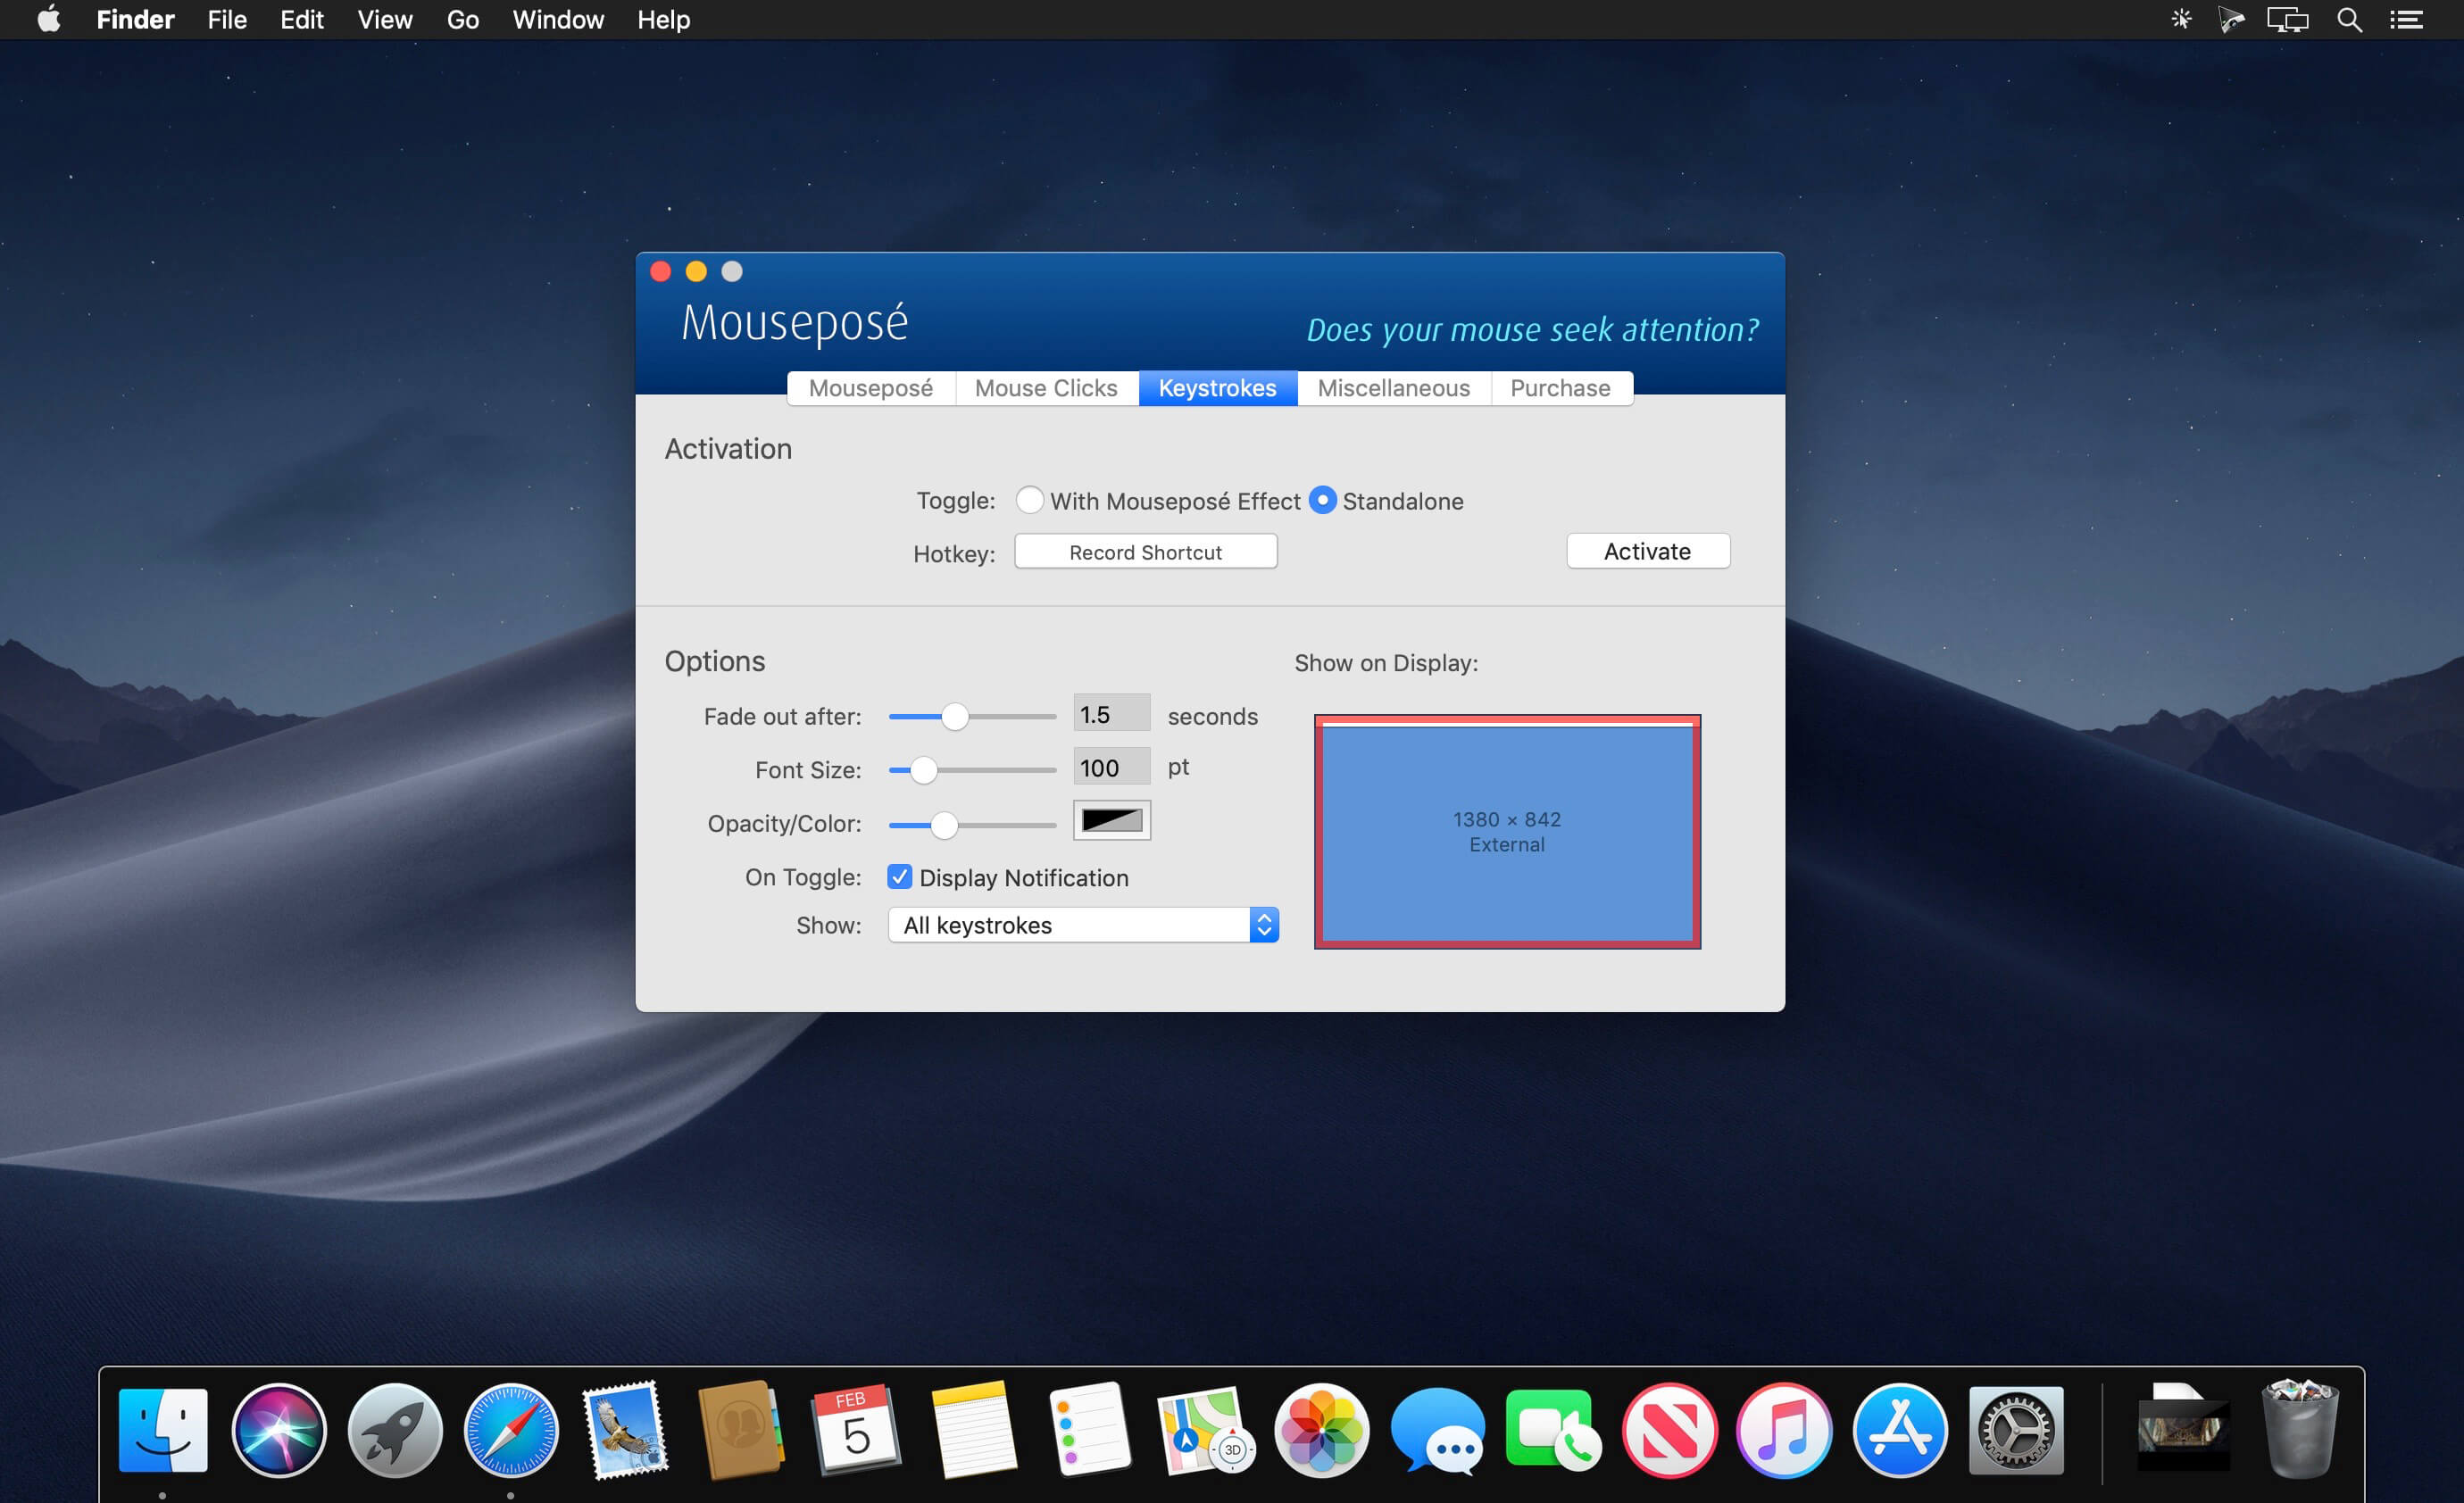Open the displays menu bar icon
Screen dimensions: 2464x1503
(2288, 19)
